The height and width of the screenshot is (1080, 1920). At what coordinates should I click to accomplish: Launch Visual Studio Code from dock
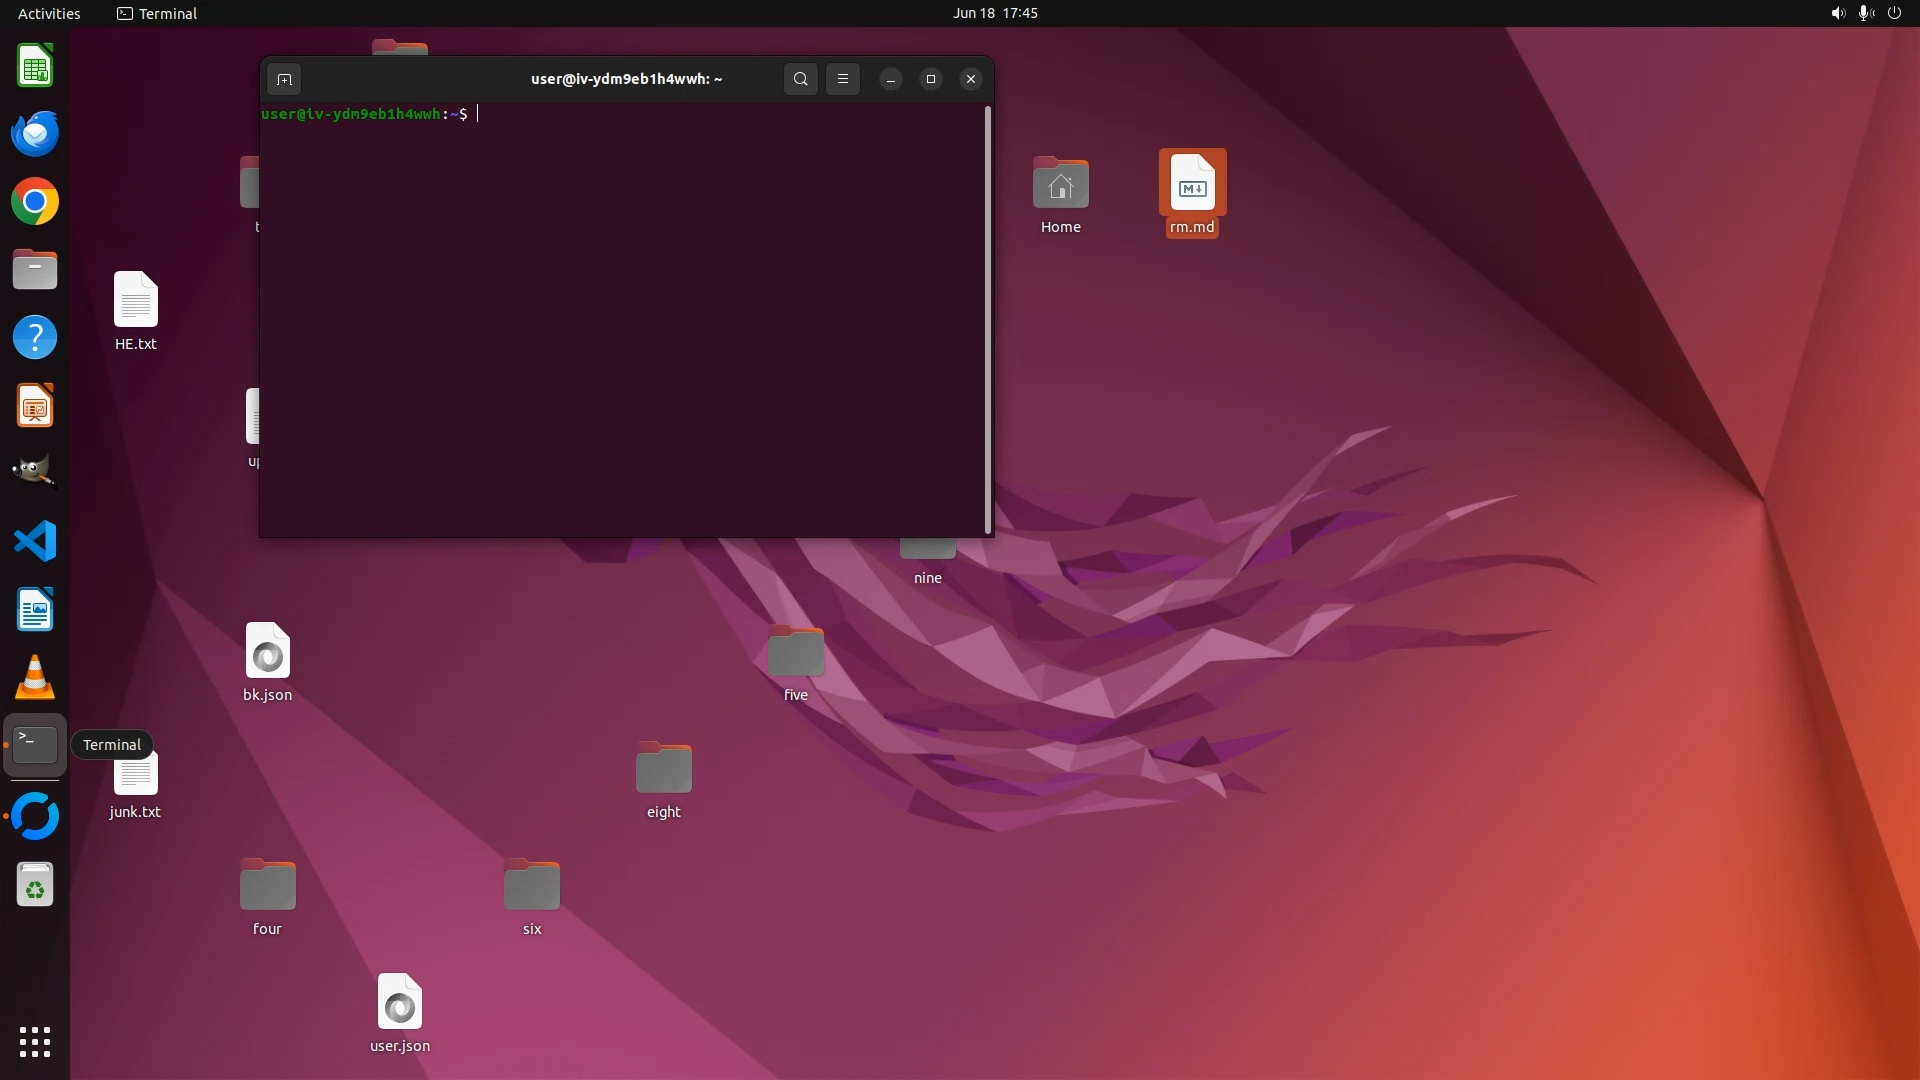pyautogui.click(x=35, y=542)
